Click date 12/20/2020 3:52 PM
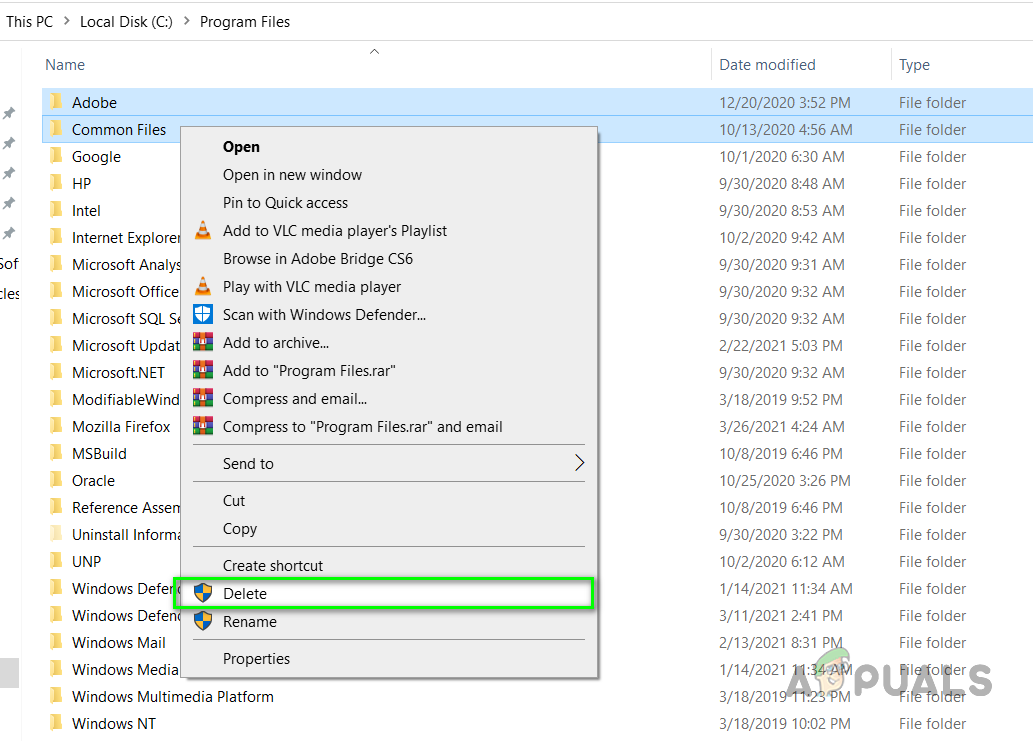This screenshot has height=741, width=1033. (785, 103)
